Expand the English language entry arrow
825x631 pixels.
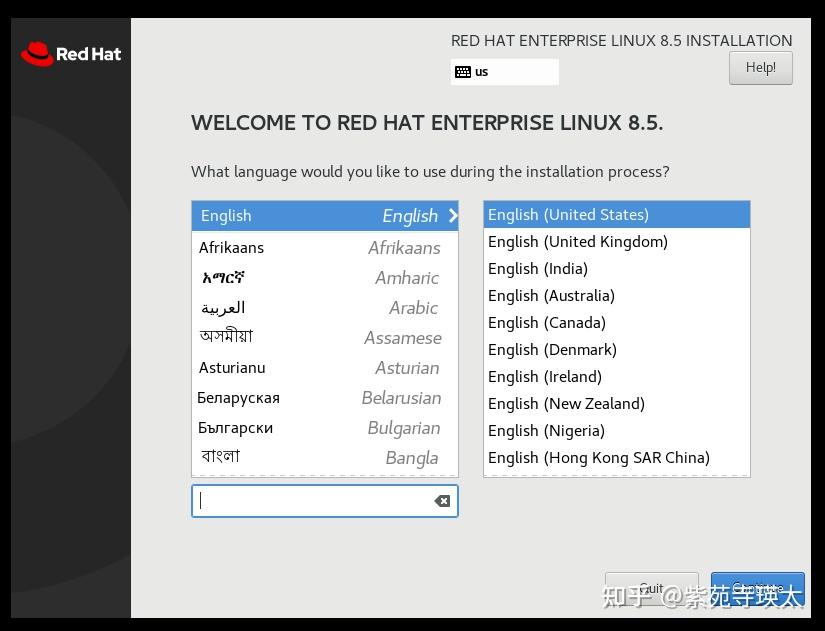pyautogui.click(x=452, y=215)
